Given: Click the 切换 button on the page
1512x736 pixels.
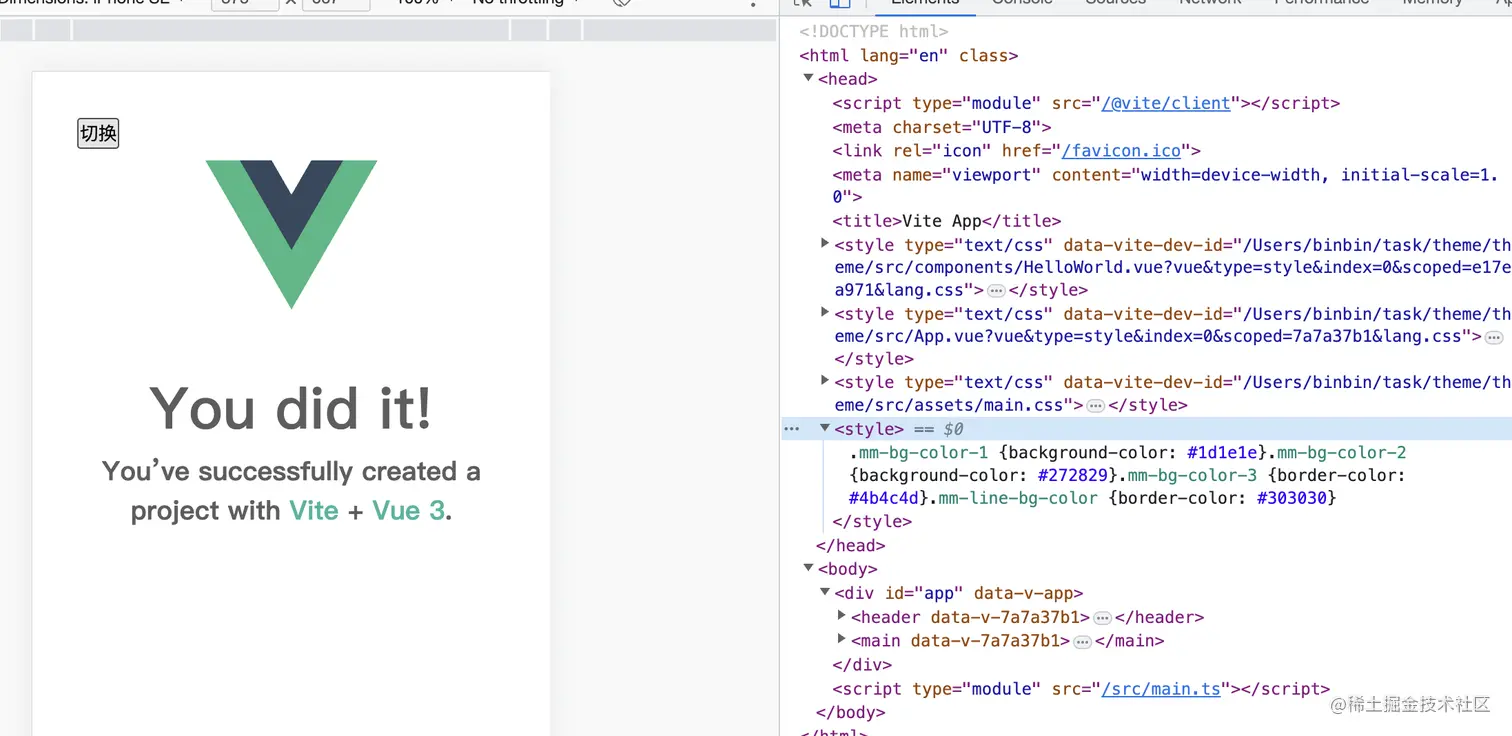Looking at the screenshot, I should (98, 133).
